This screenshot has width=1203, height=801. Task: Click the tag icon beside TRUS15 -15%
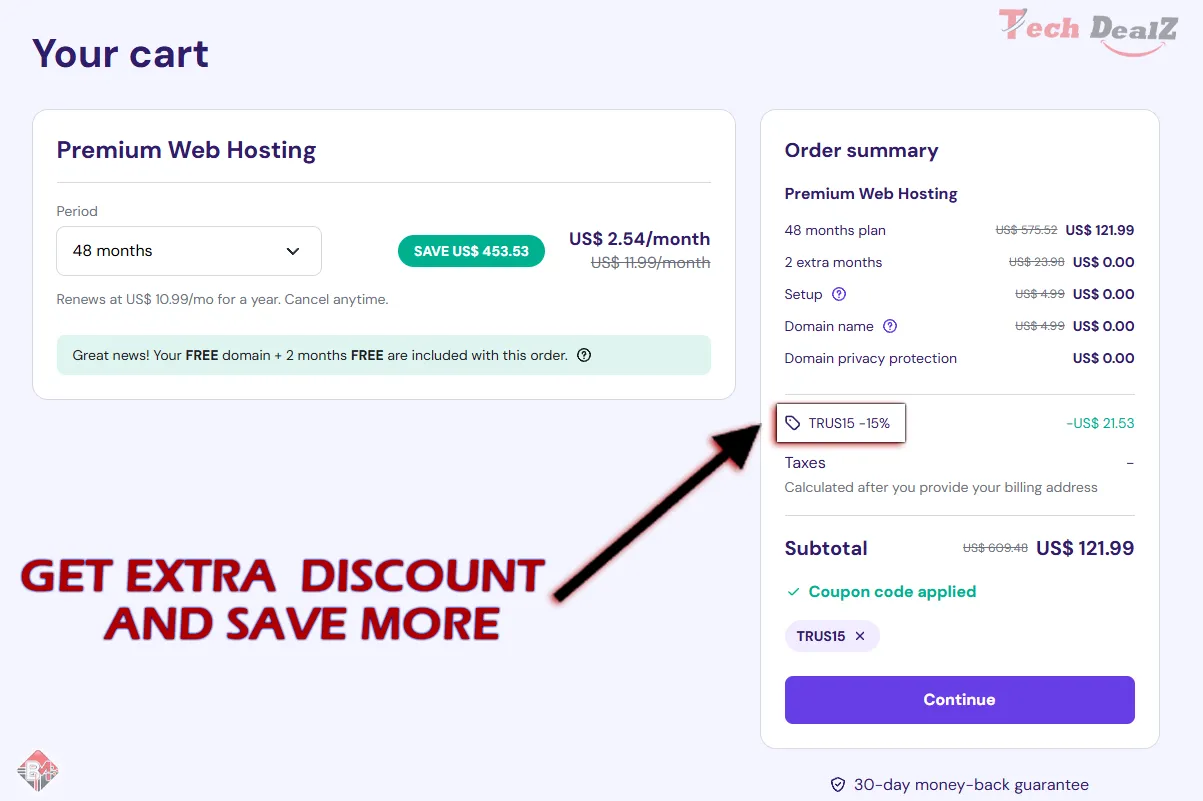tap(793, 423)
